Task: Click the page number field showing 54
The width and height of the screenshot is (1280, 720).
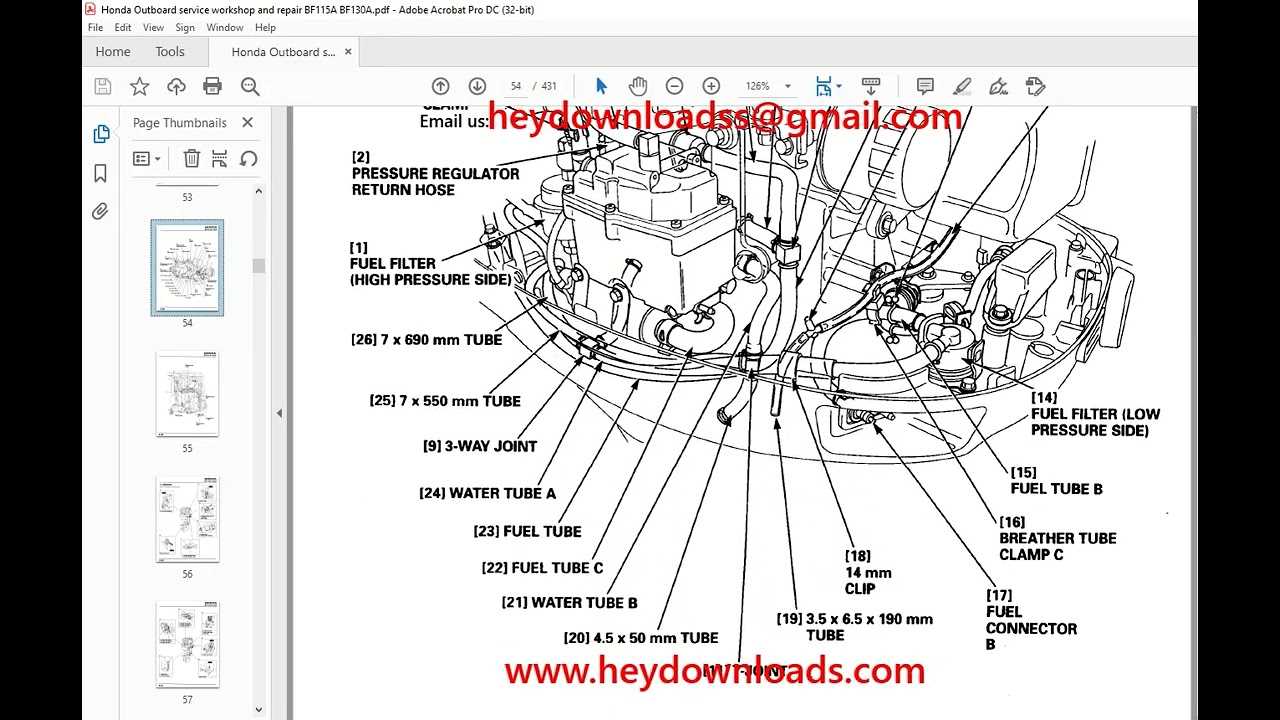Action: click(x=516, y=86)
